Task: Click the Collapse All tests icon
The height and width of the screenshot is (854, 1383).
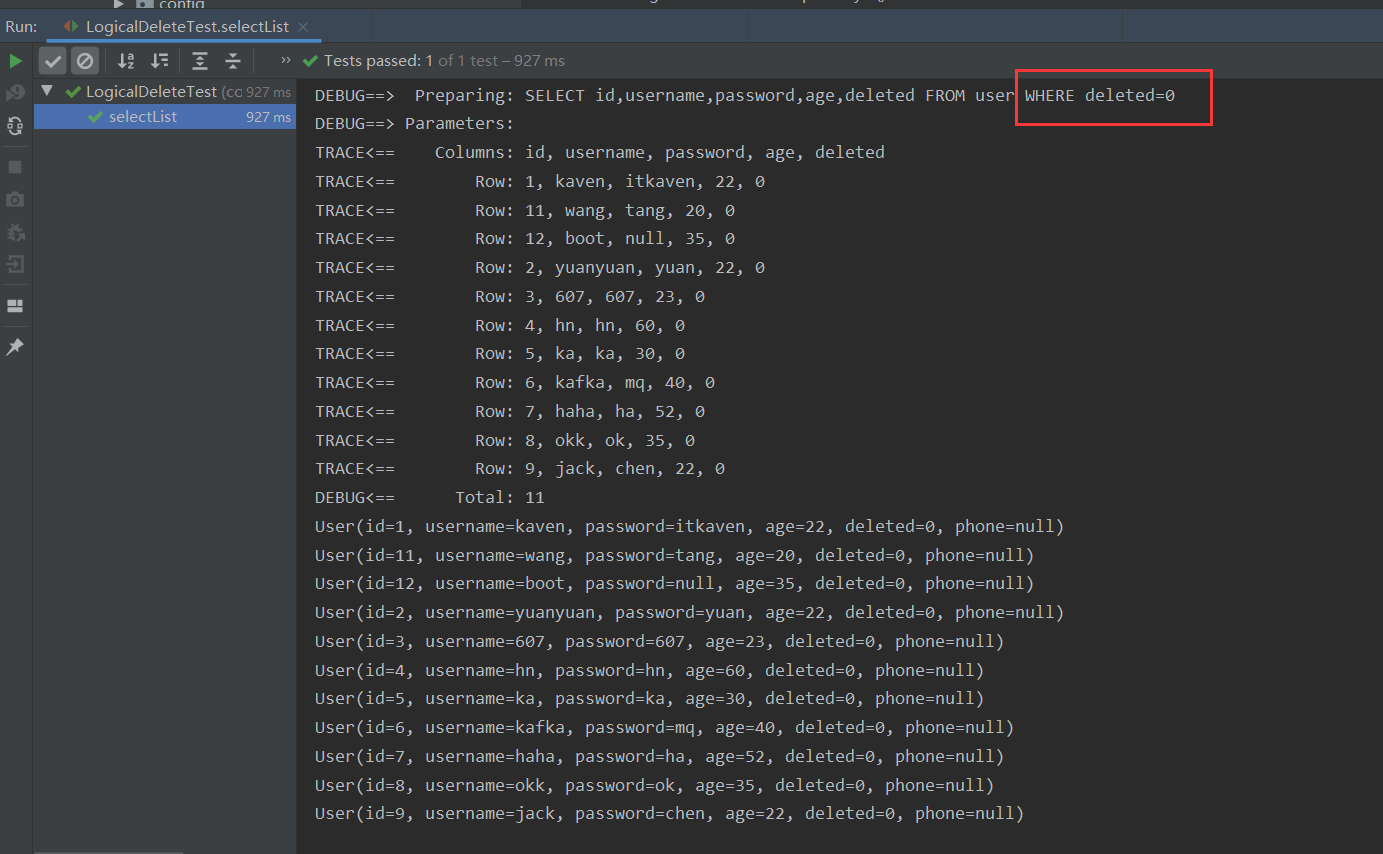Action: pos(233,61)
